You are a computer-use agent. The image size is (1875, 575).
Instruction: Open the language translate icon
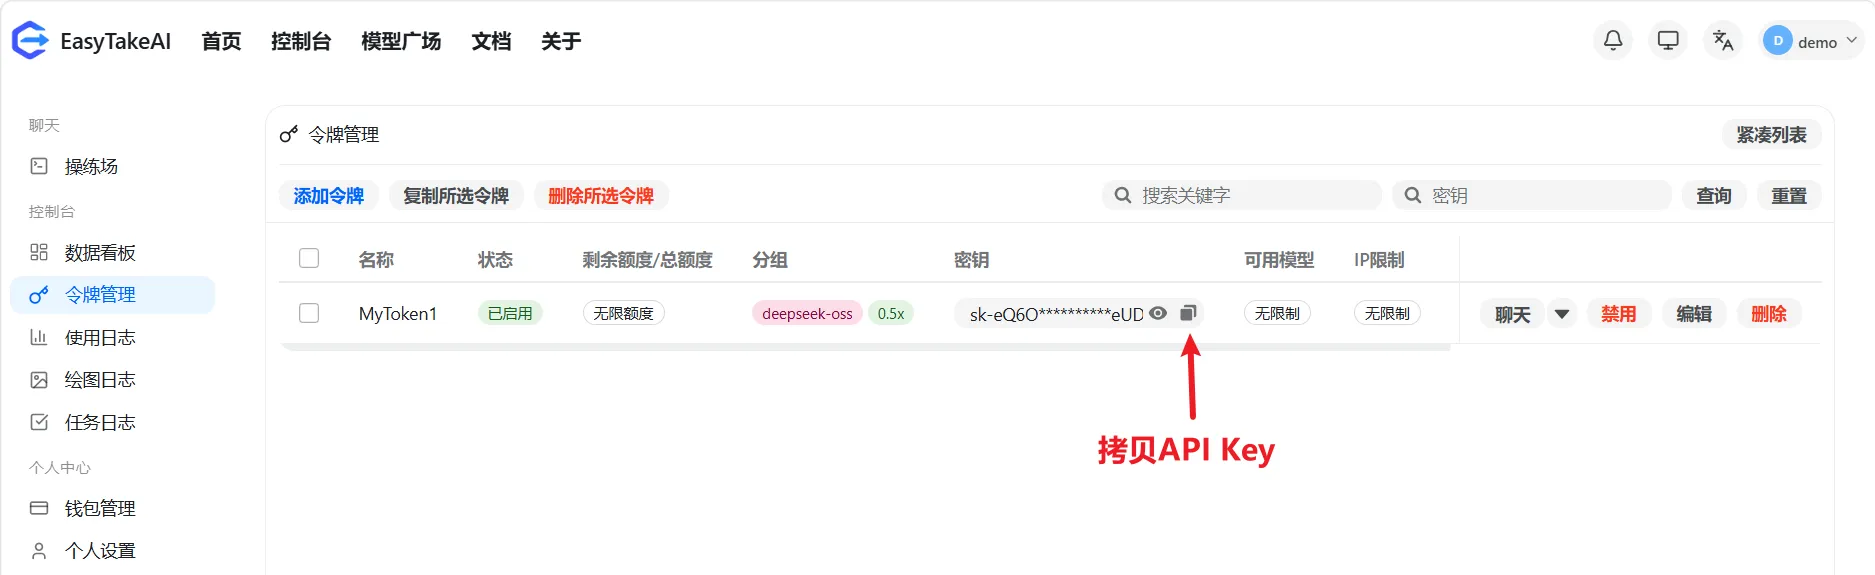pyautogui.click(x=1723, y=41)
